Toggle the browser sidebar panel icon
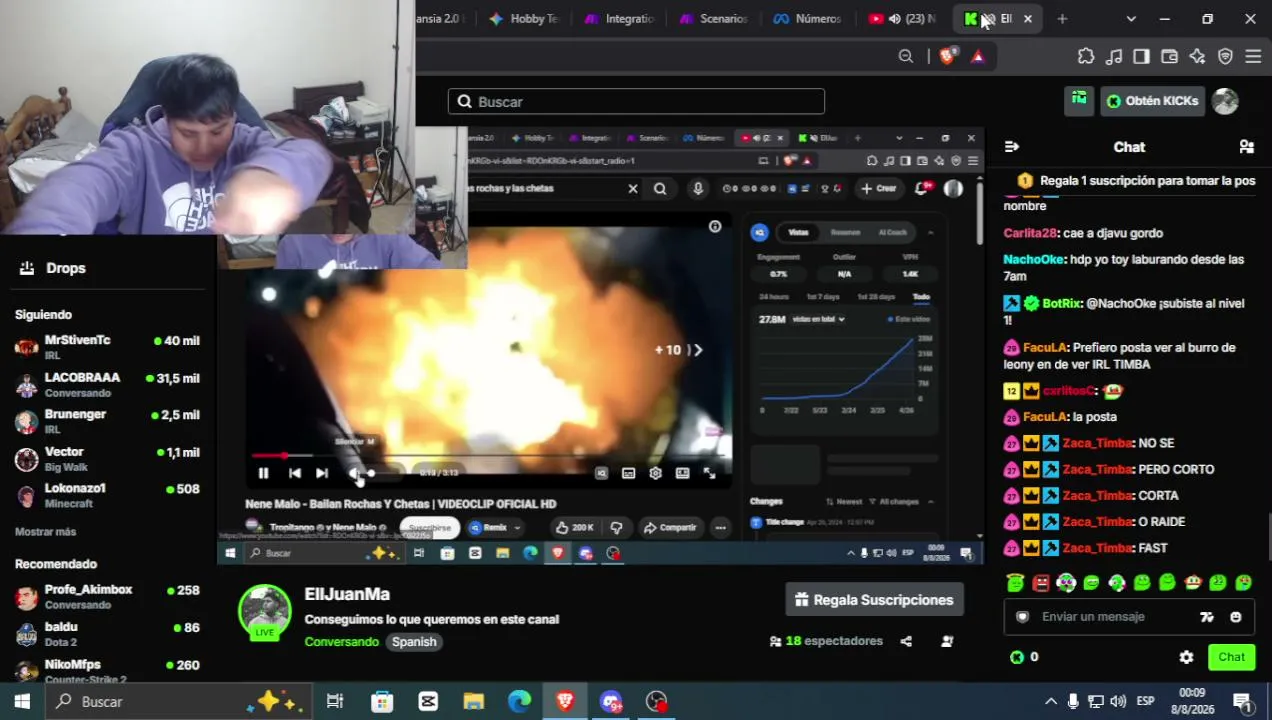The width and height of the screenshot is (1272, 720). click(1141, 57)
